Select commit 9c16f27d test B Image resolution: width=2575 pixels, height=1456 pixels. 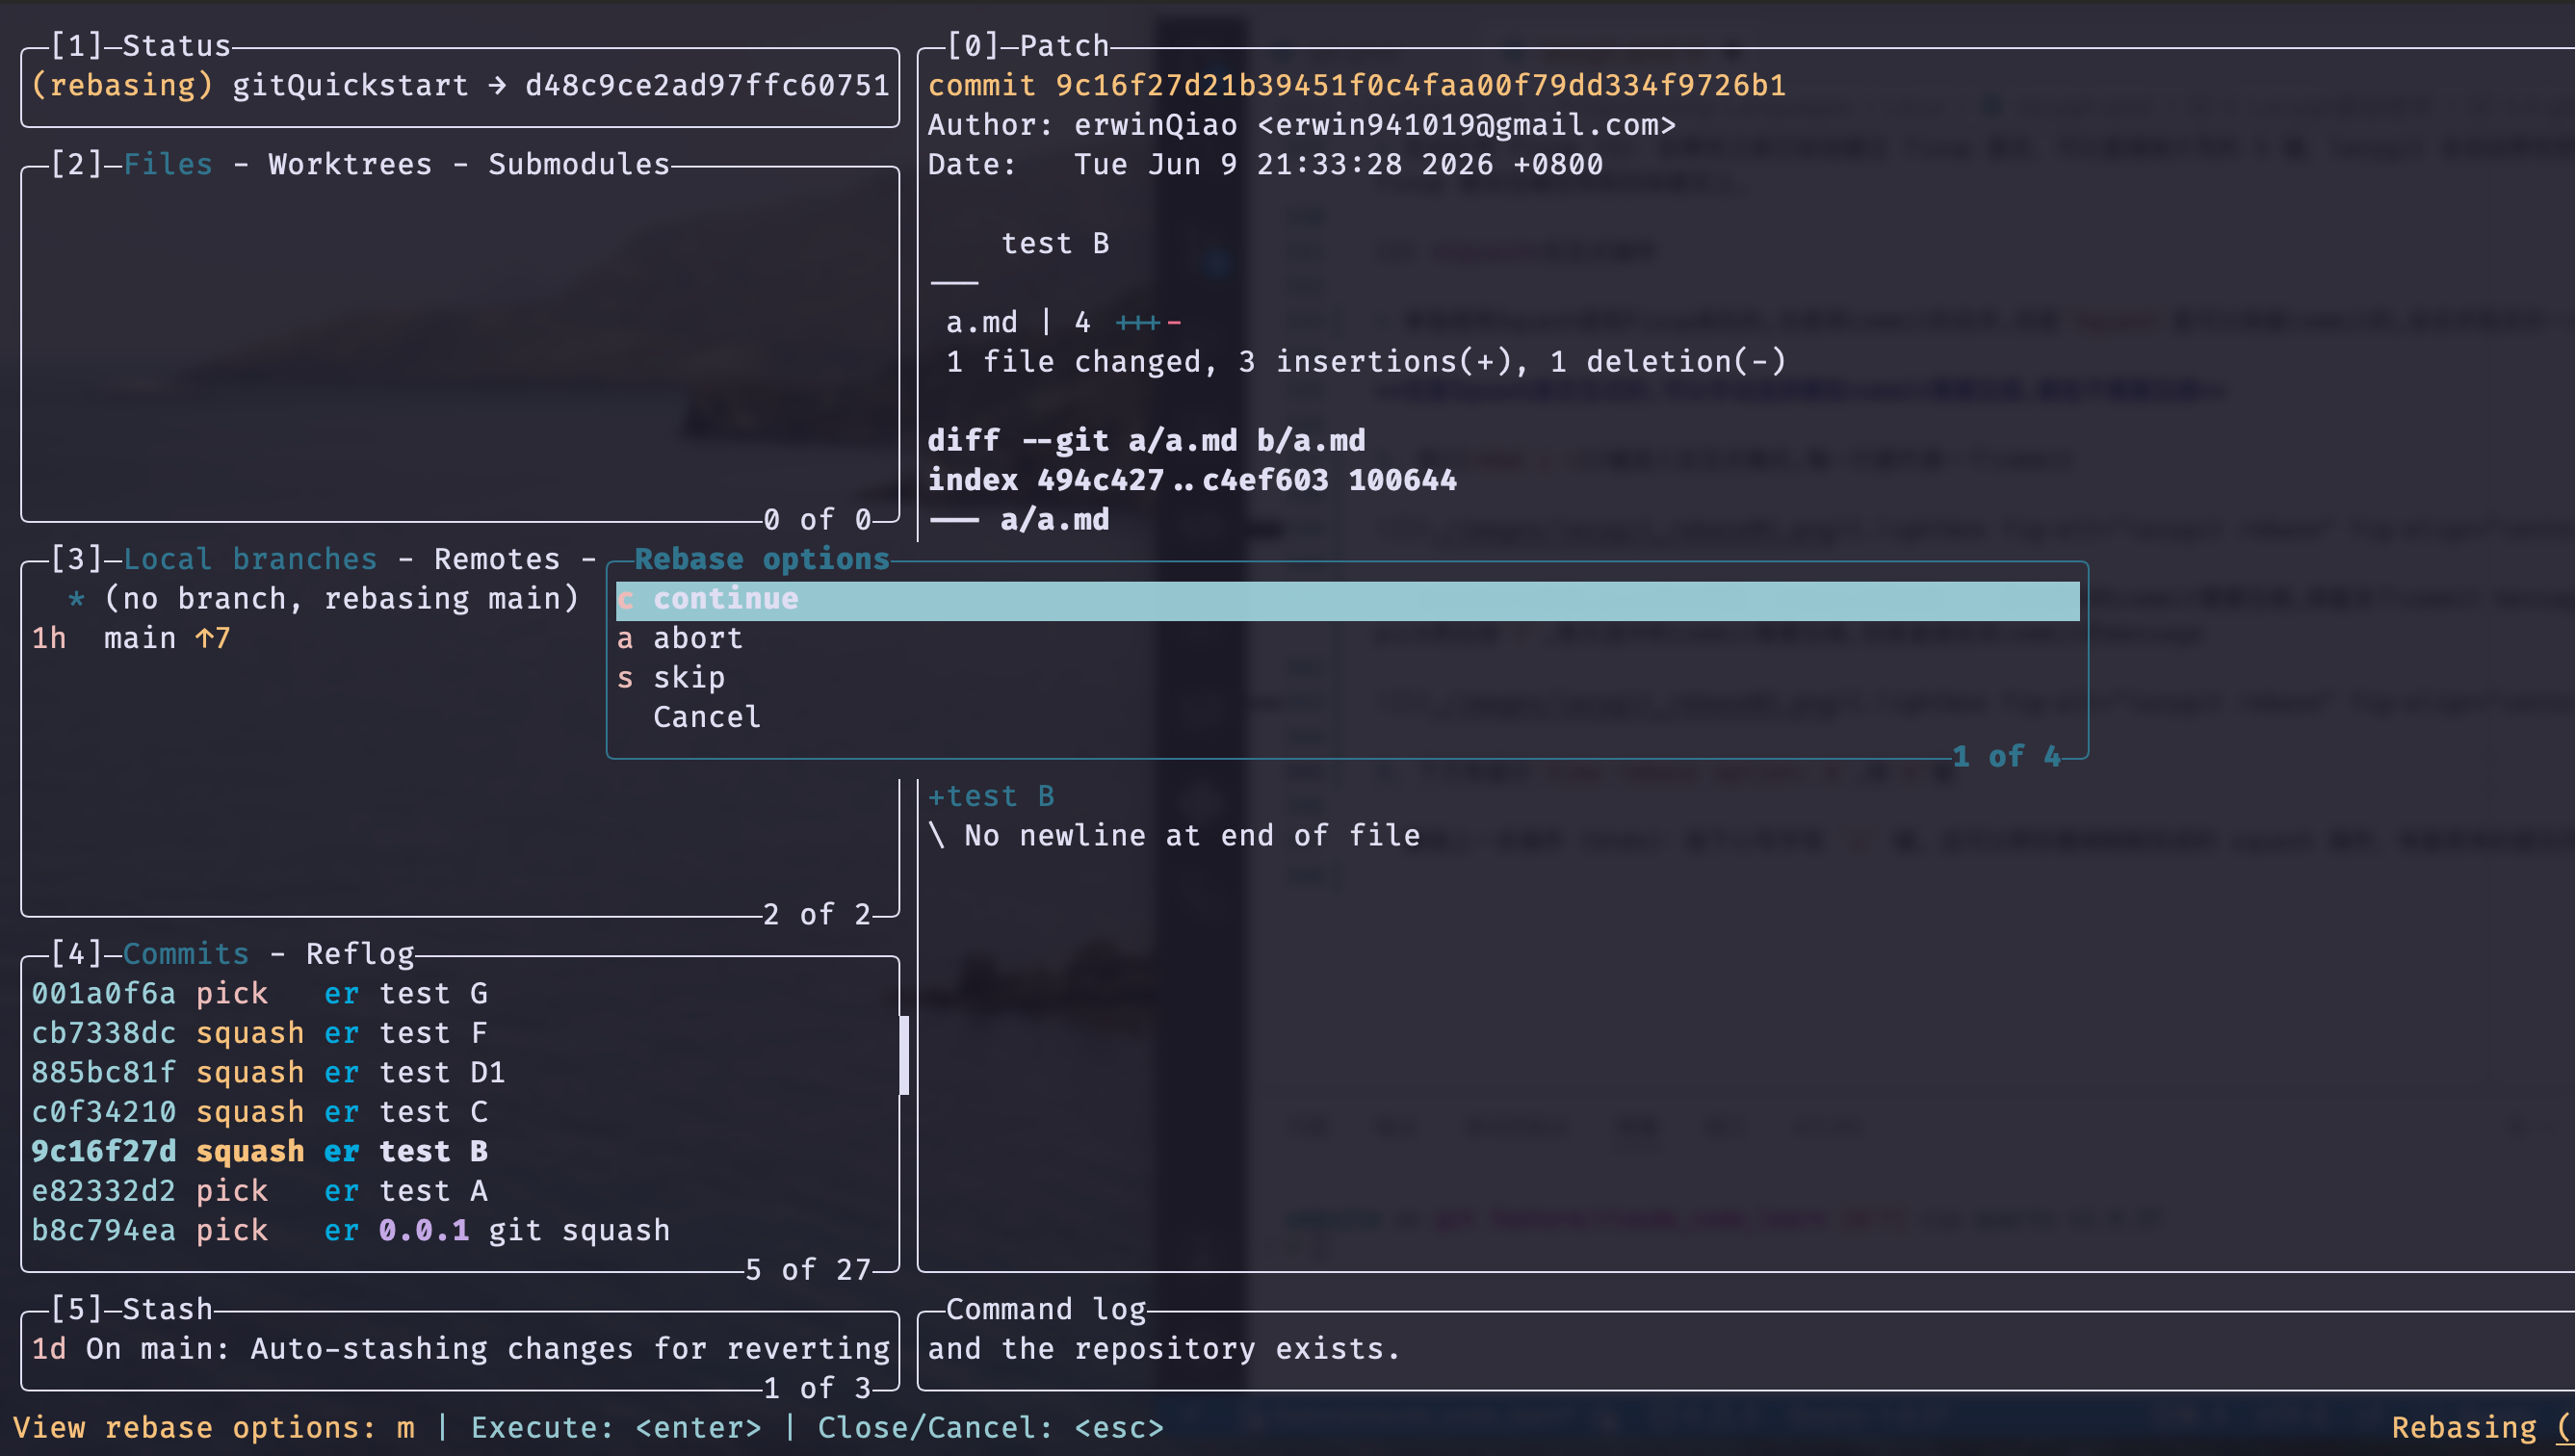click(462, 1152)
